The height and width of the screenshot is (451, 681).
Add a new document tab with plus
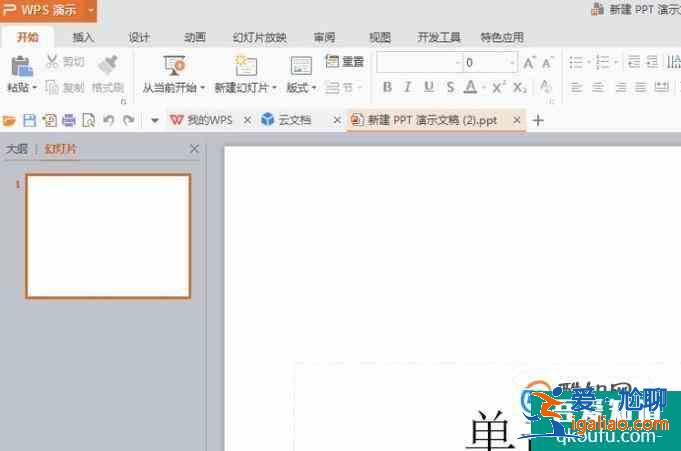click(538, 120)
